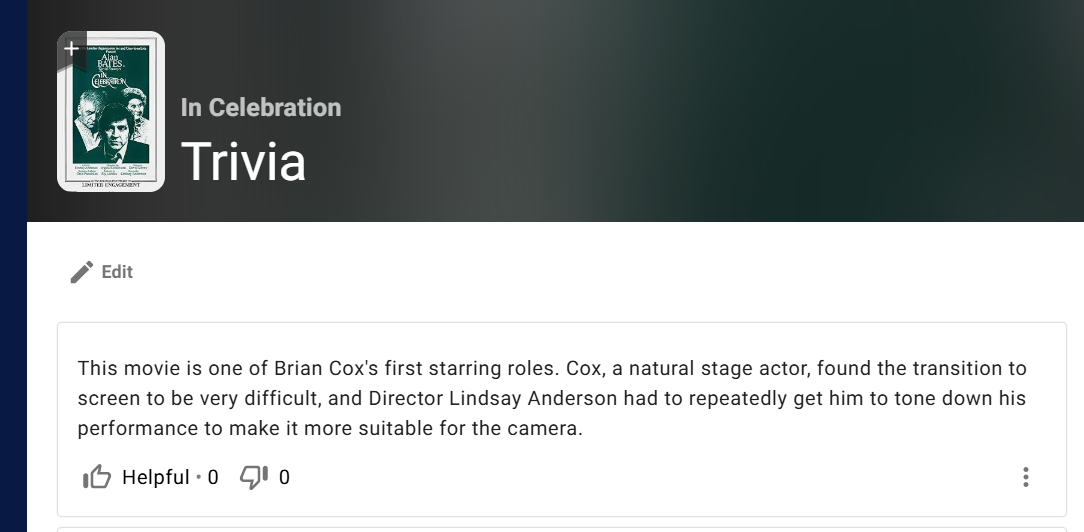Click the thumbs-down icon on the trivia
The width and height of the screenshot is (1084, 532).
254,477
